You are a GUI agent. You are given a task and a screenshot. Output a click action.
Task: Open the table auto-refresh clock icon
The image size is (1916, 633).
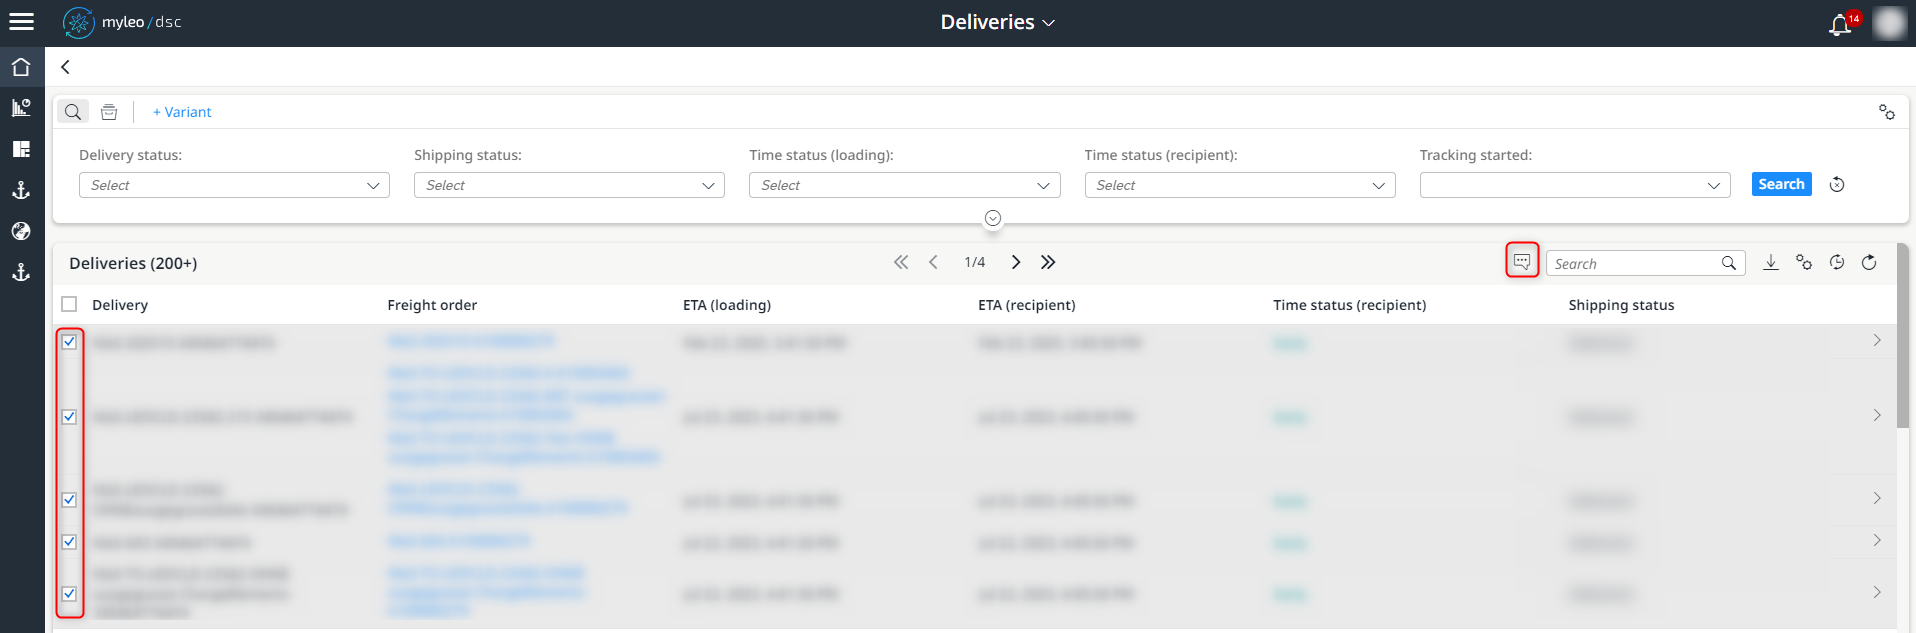1837,262
